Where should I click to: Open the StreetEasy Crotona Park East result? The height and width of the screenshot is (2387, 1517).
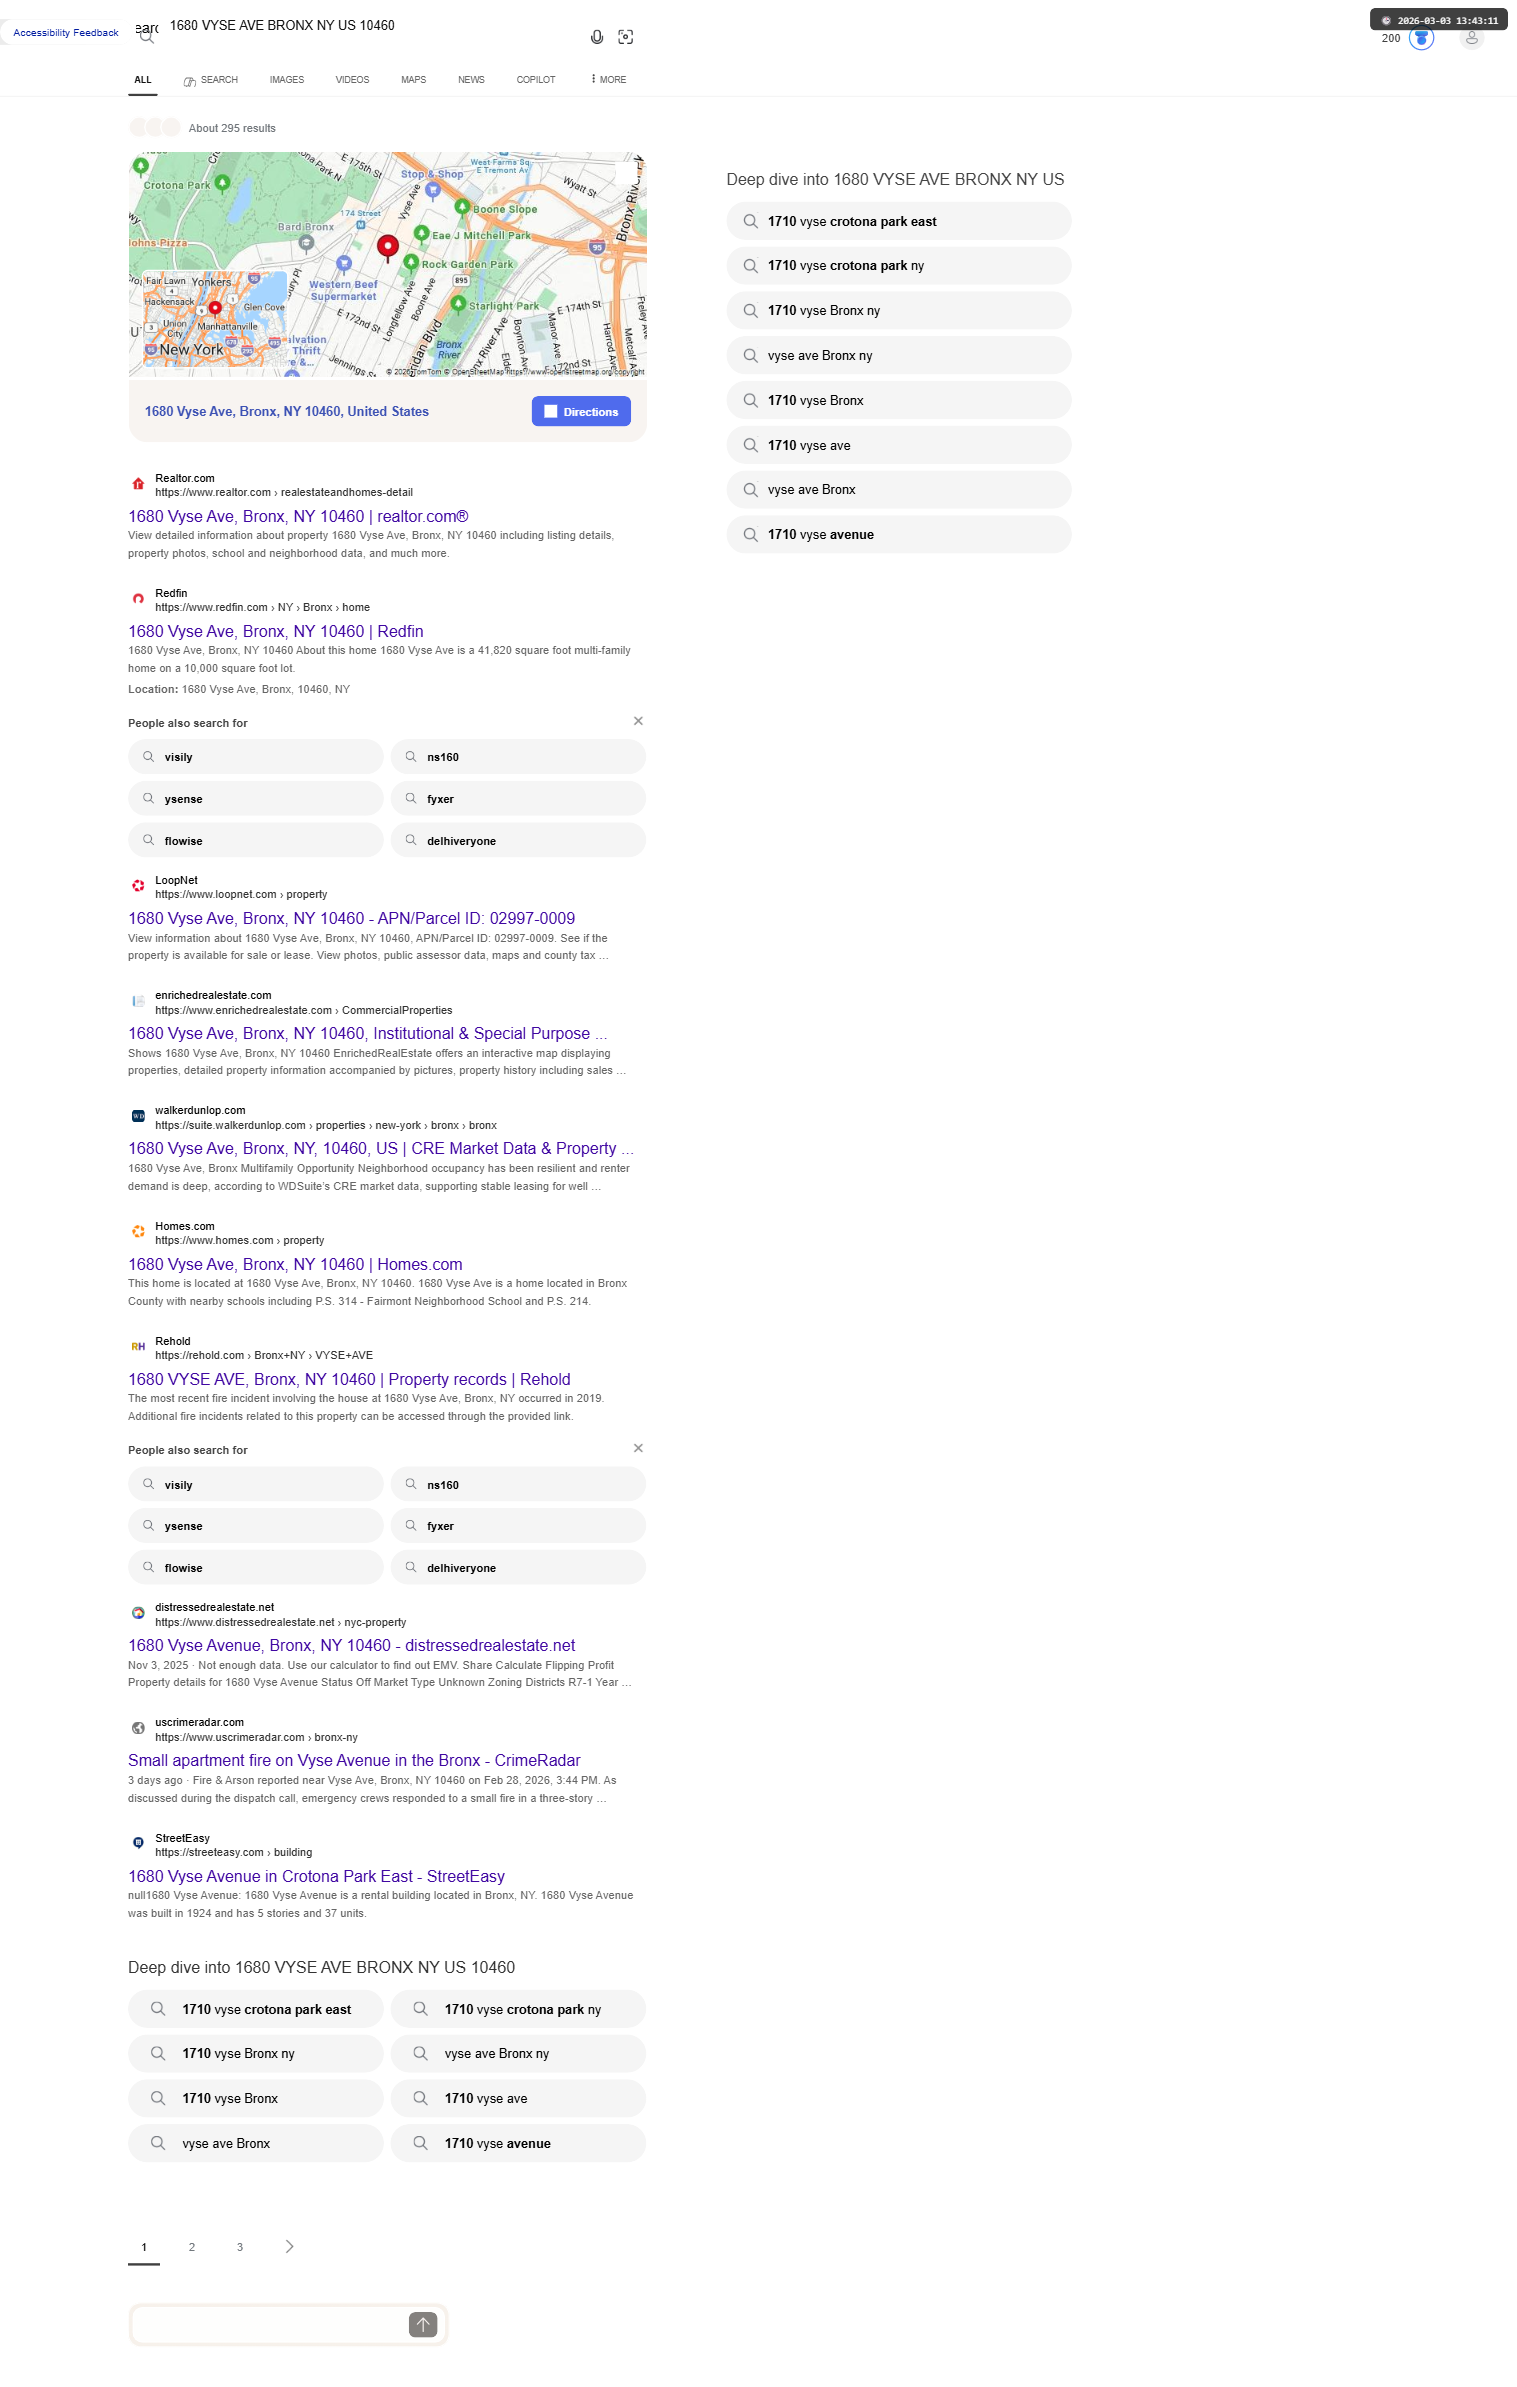[316, 1877]
